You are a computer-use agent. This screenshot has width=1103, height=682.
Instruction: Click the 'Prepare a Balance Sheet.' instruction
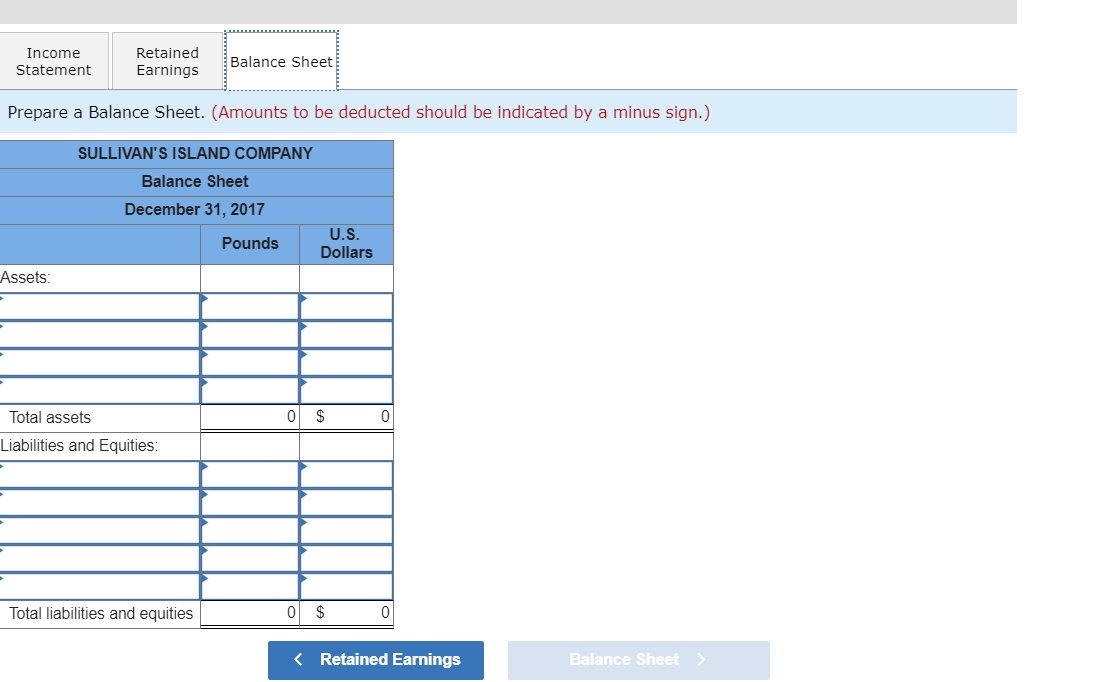click(106, 112)
